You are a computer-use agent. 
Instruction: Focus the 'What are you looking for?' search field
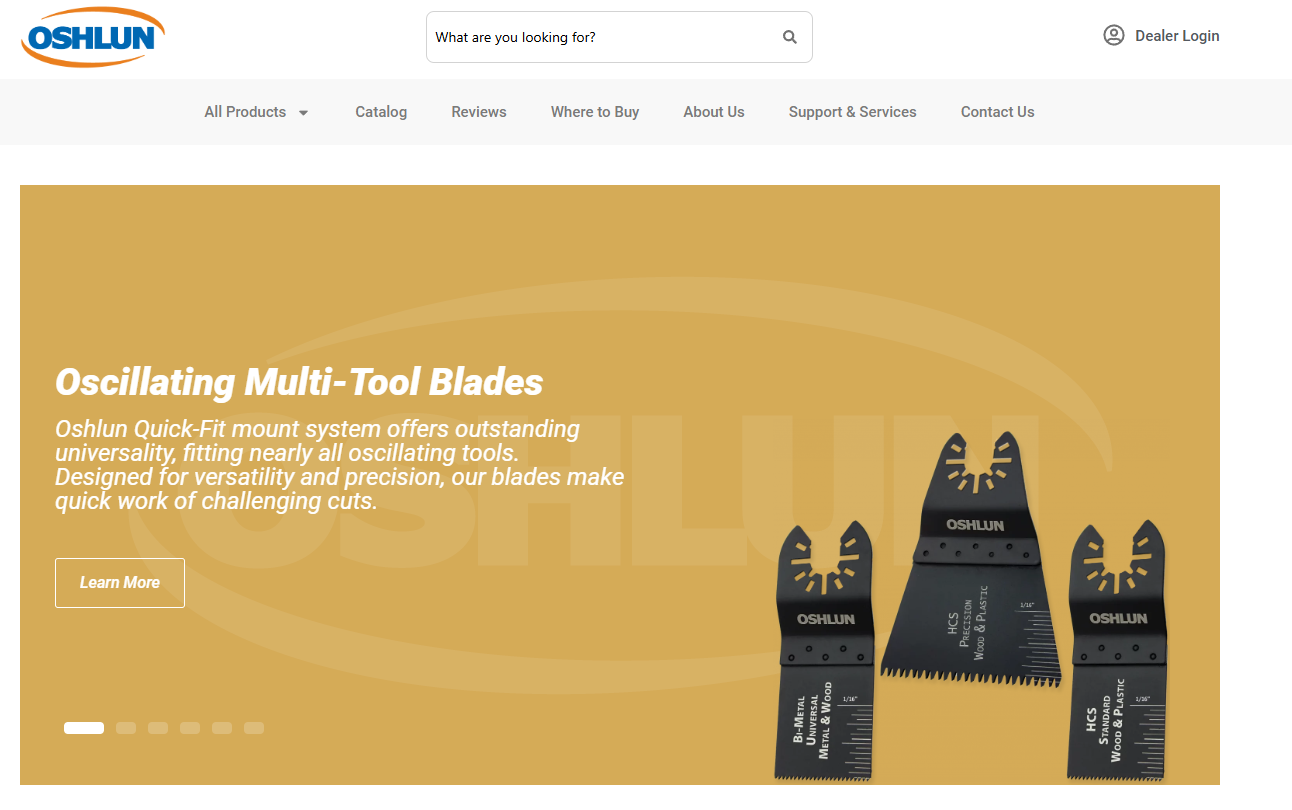coord(600,37)
